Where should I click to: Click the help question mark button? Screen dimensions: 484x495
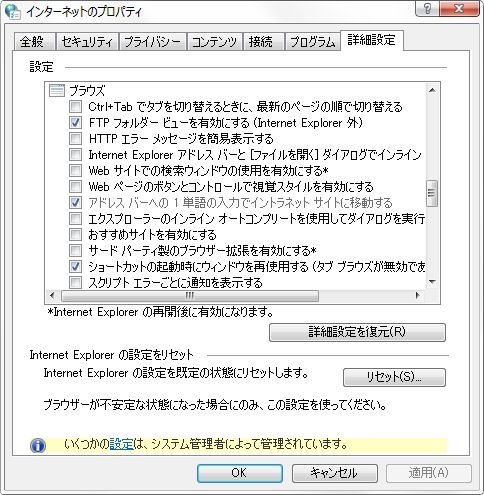point(427,9)
